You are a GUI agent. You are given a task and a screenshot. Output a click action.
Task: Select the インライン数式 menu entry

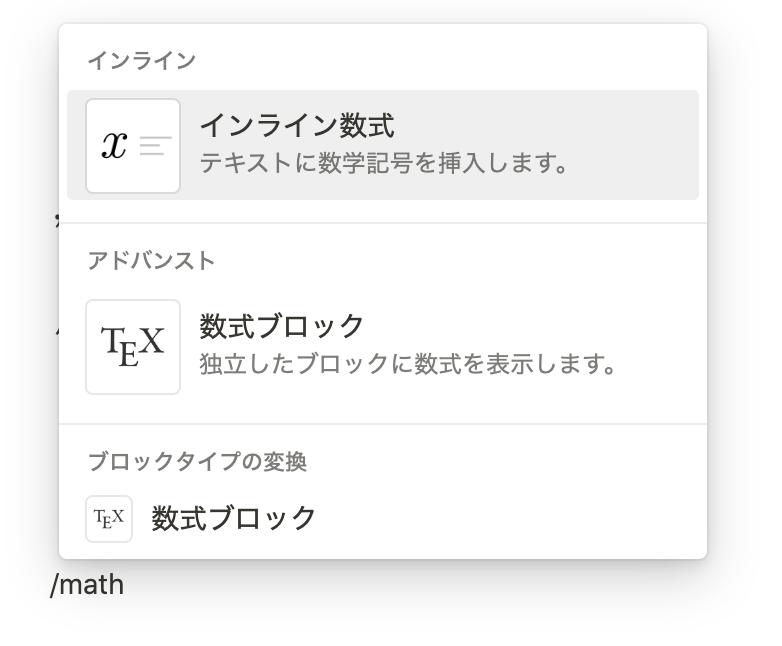click(383, 145)
